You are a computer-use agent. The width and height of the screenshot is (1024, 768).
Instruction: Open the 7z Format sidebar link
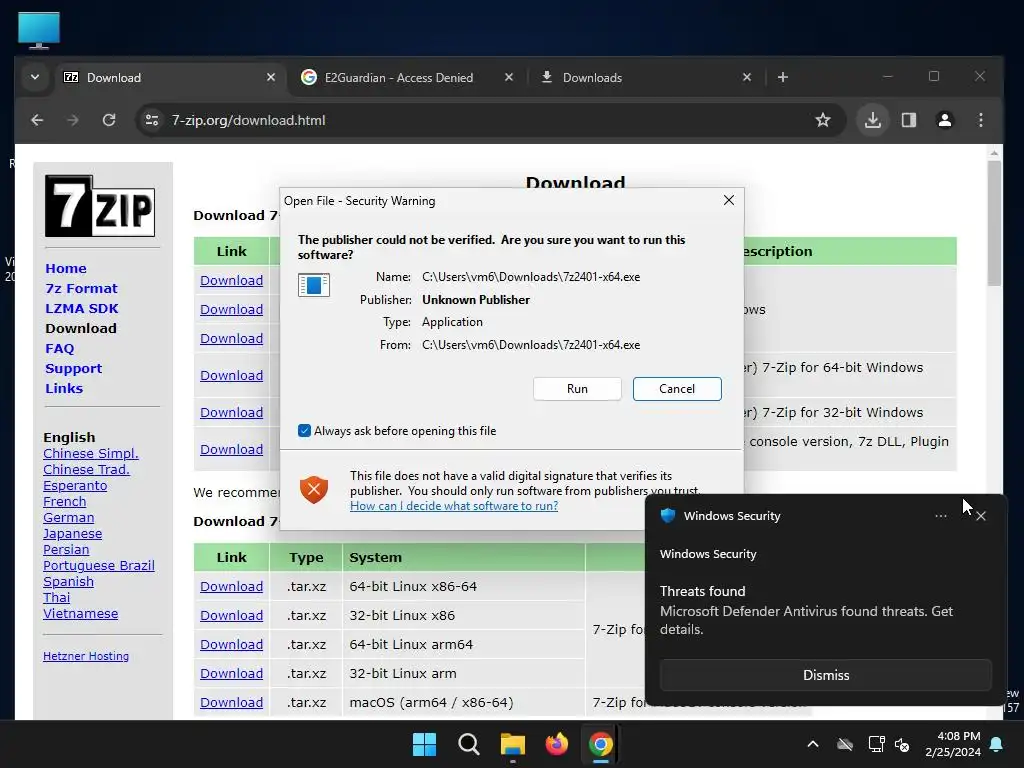[x=82, y=288]
